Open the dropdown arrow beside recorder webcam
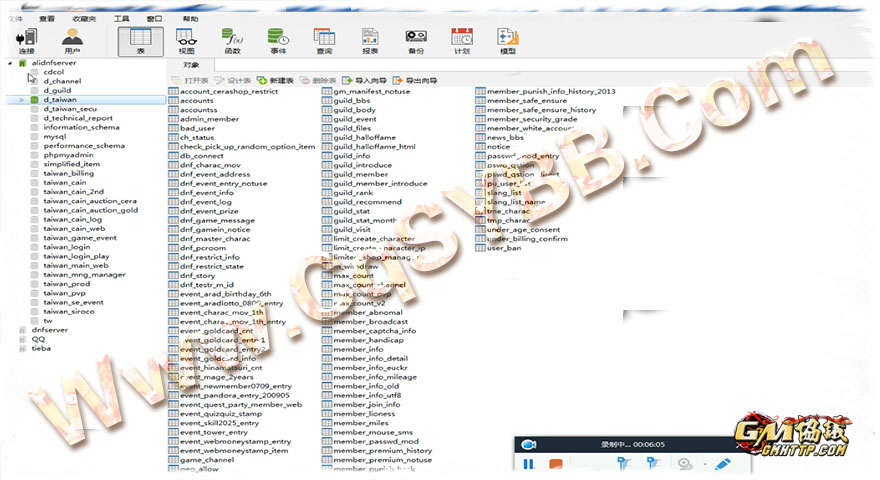Viewport: 880px width, 480px height. [x=704, y=464]
